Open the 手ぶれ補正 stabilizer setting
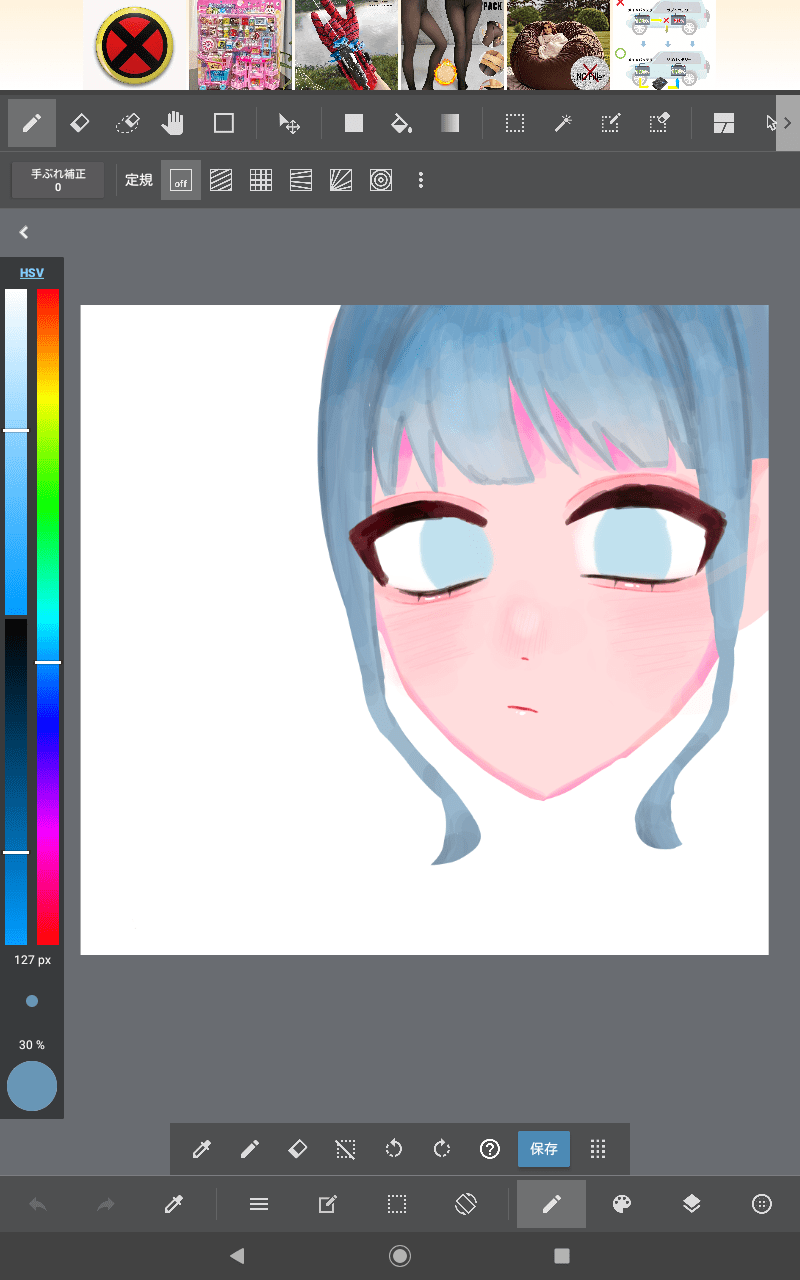The image size is (800, 1280). pos(58,180)
